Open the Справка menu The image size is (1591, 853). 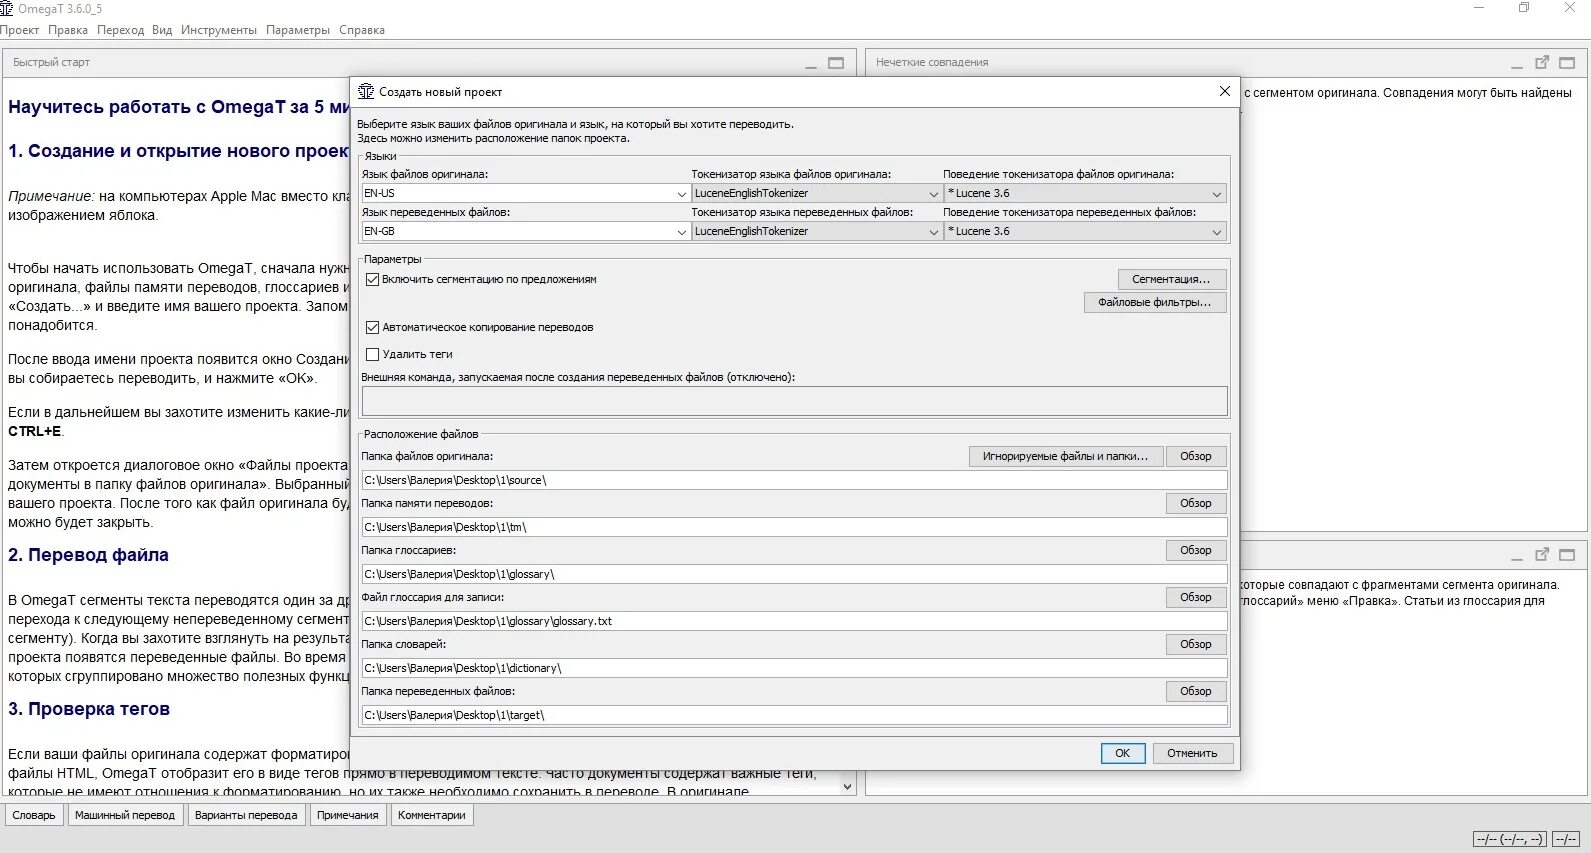pyautogui.click(x=362, y=30)
